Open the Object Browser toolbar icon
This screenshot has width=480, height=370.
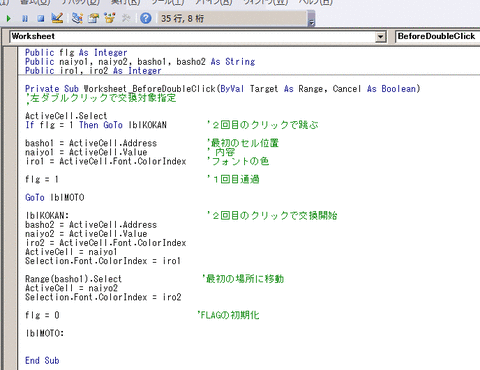tap(110, 18)
